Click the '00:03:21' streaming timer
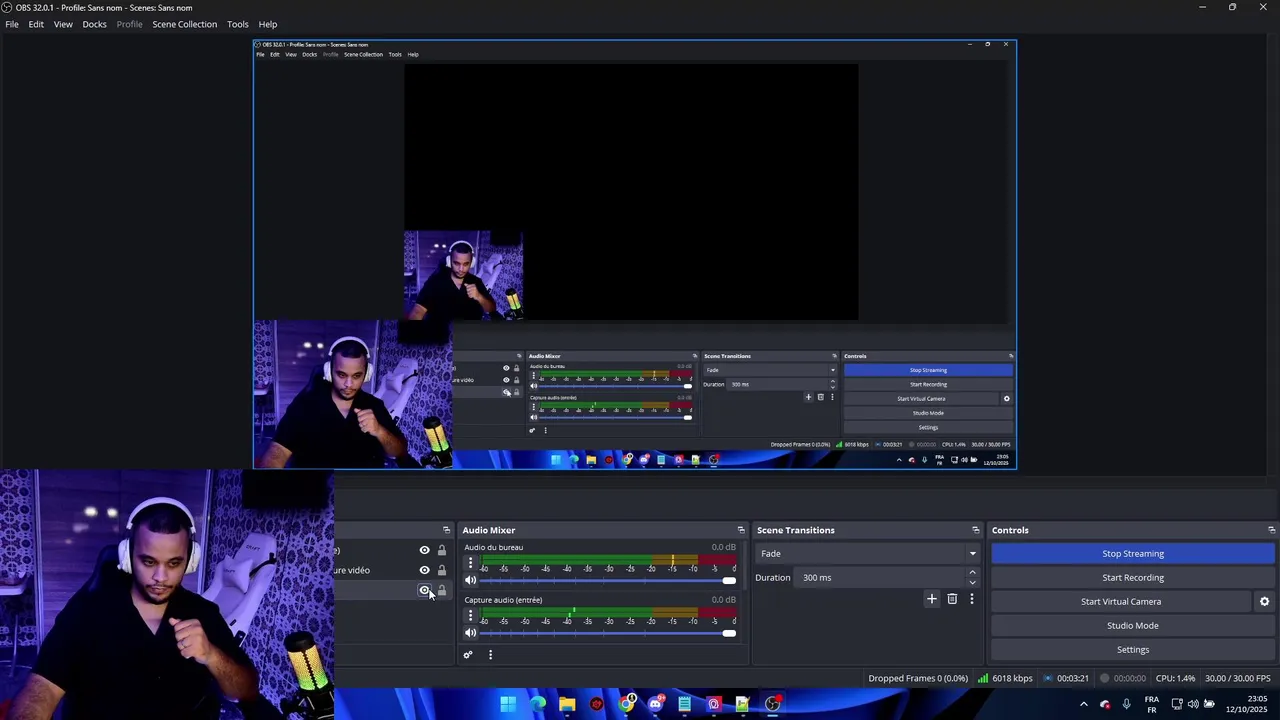The width and height of the screenshot is (1280, 720). point(1073,678)
